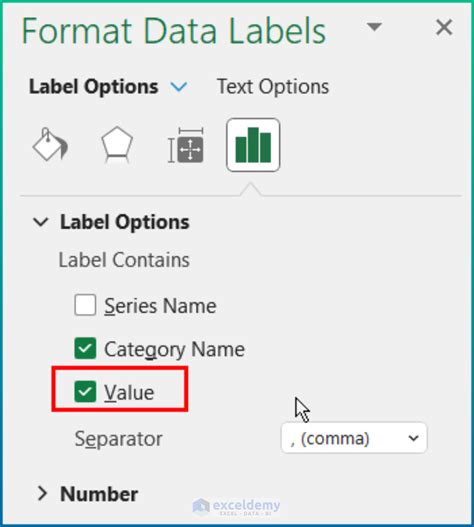474x527 pixels.
Task: Open the task pane options arrow
Action: (x=374, y=27)
